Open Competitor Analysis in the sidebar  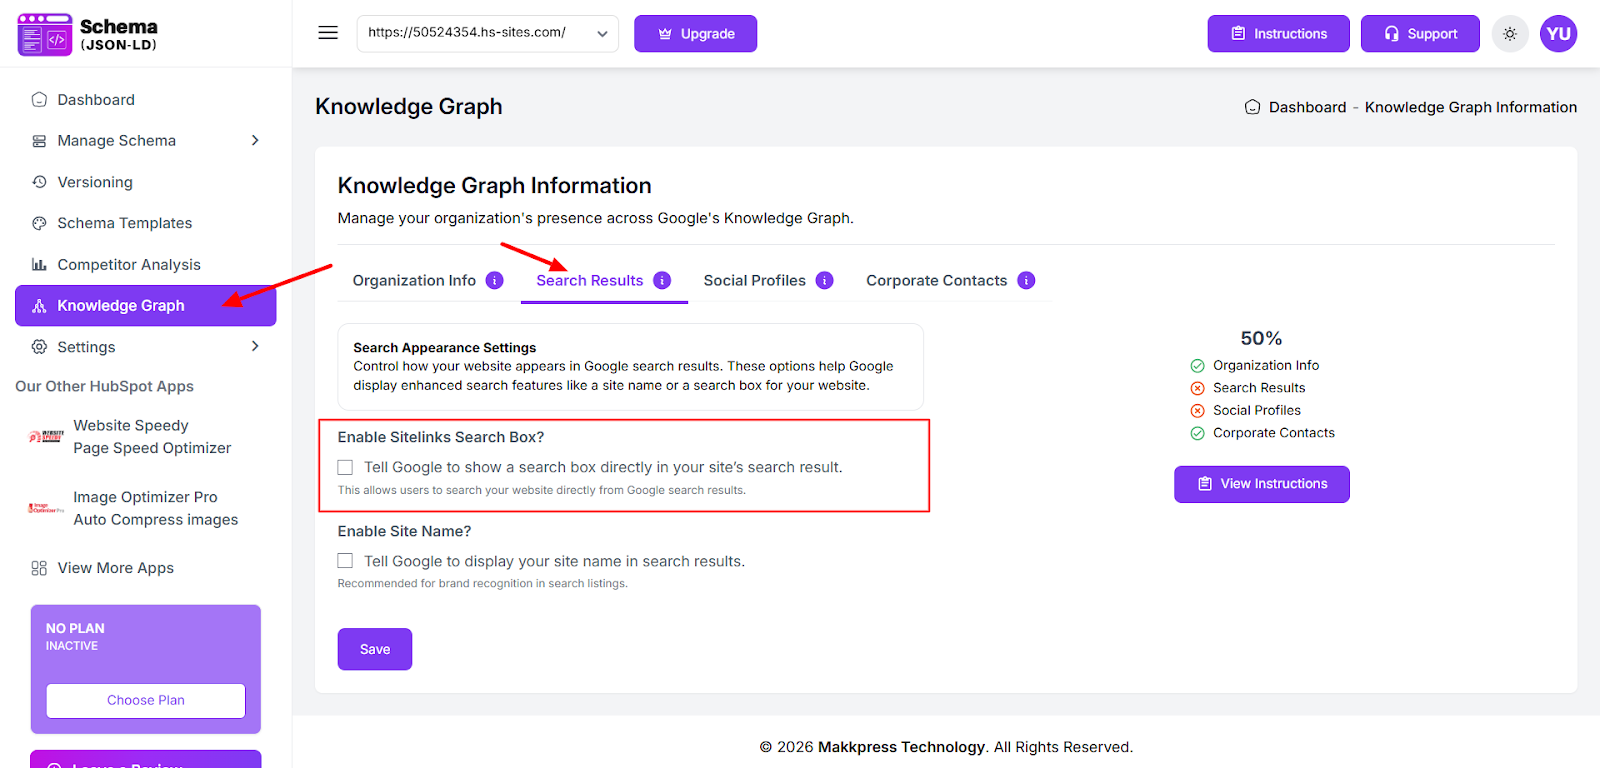(129, 265)
